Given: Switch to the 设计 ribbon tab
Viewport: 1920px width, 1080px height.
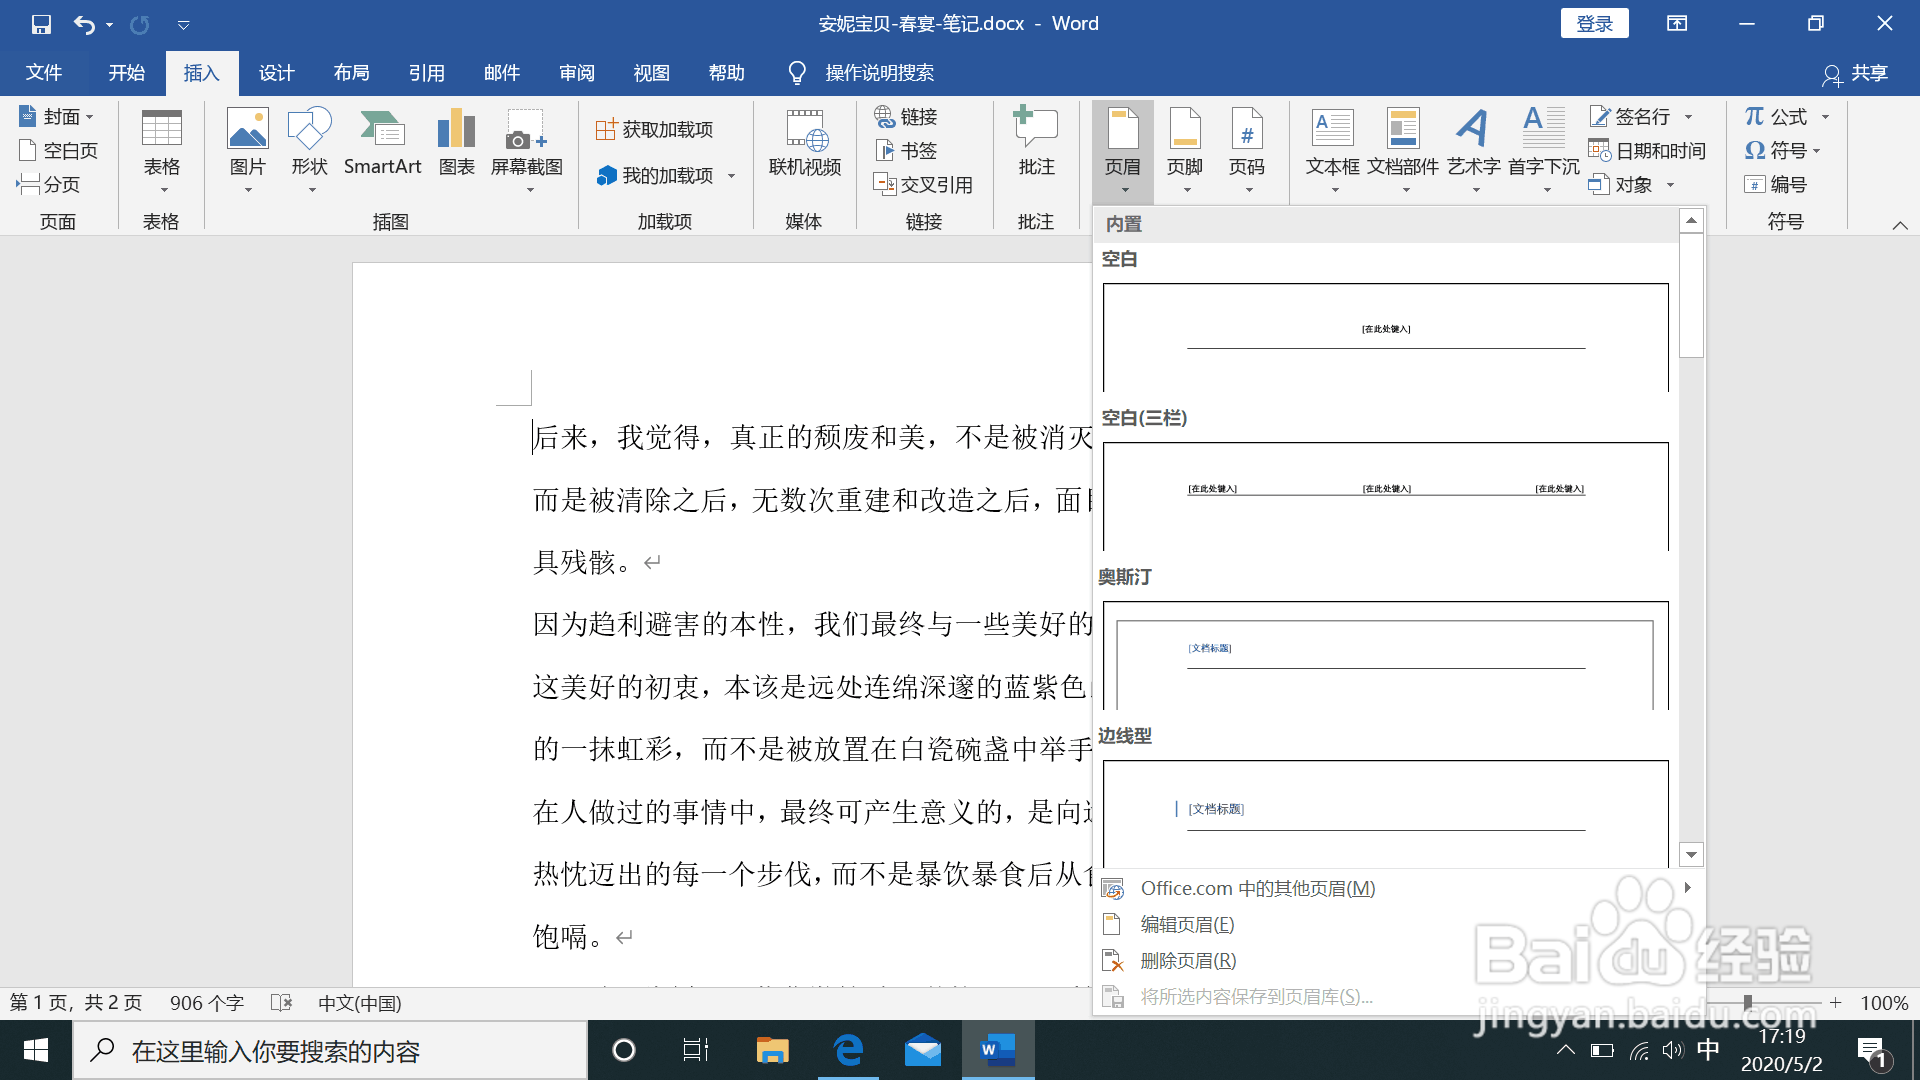Looking at the screenshot, I should [x=276, y=72].
